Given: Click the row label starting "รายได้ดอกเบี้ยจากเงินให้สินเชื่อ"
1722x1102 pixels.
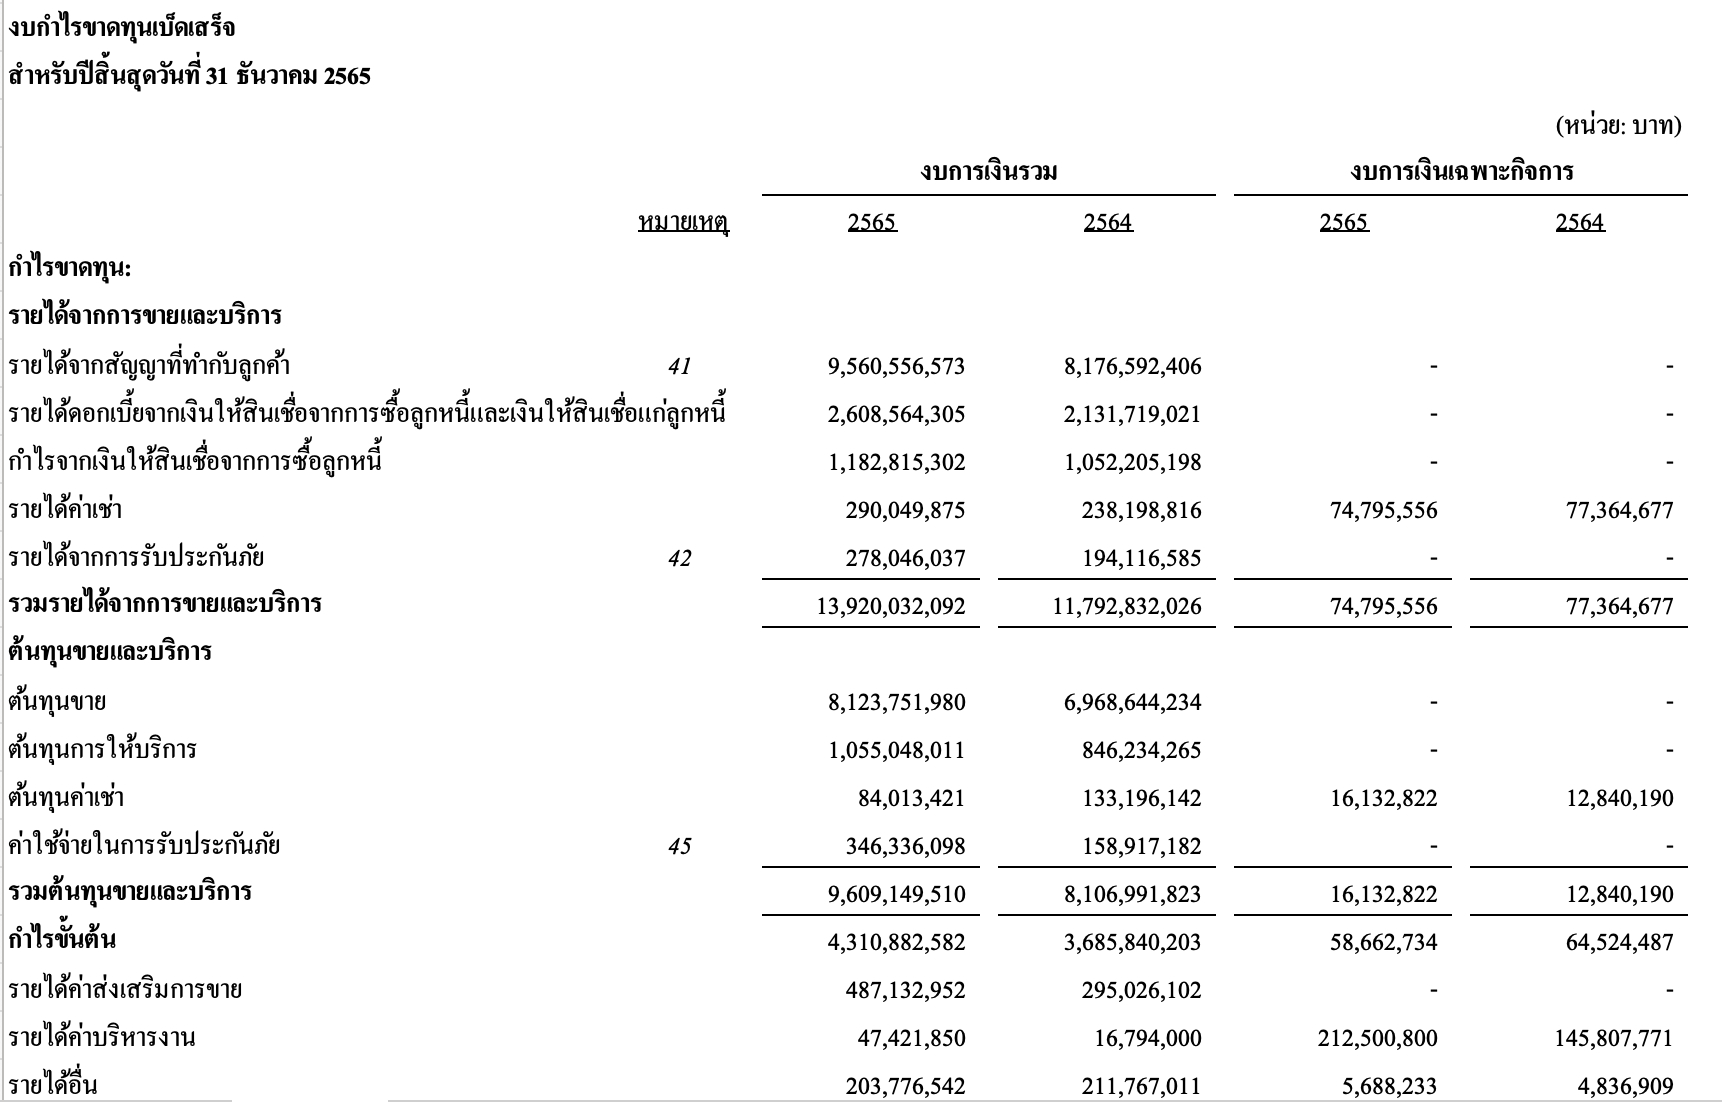Looking at the screenshot, I should click(367, 414).
